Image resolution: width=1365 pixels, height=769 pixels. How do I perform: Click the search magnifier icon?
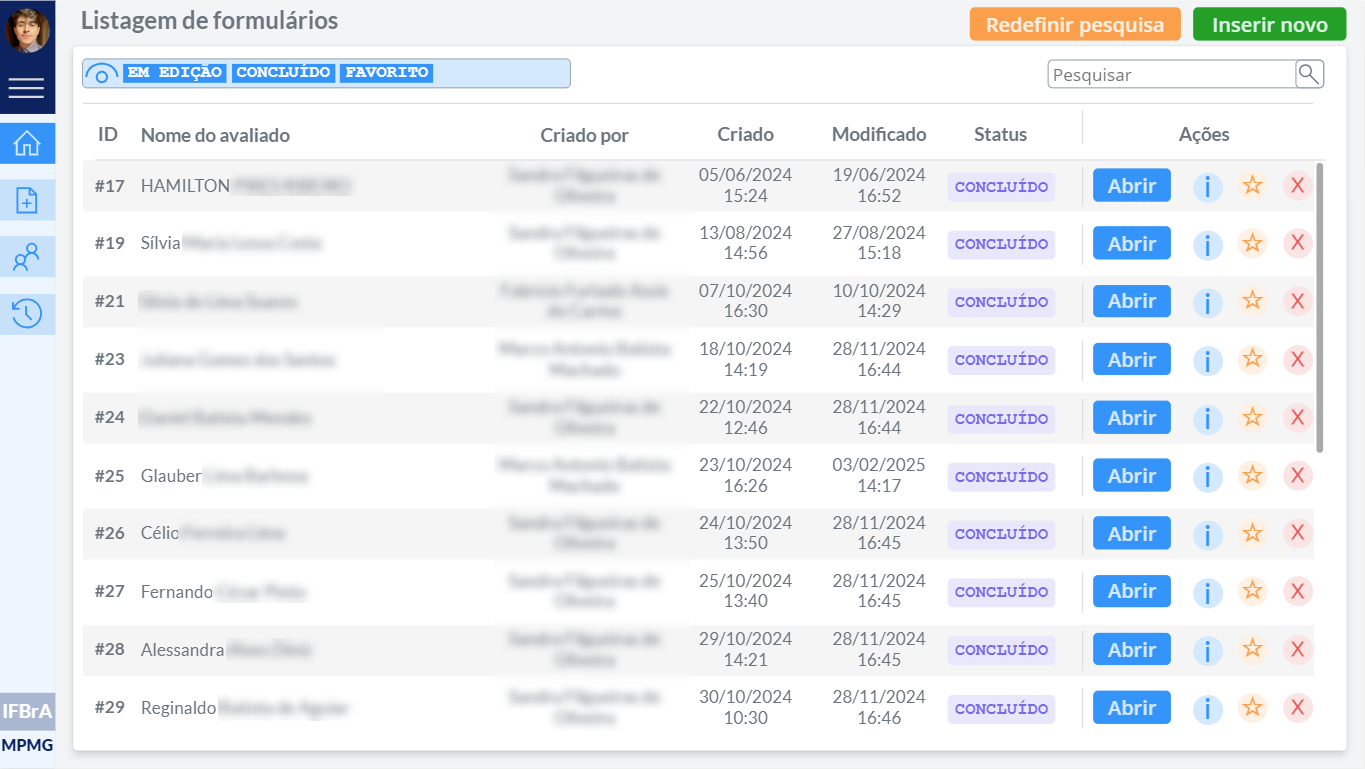[1309, 74]
